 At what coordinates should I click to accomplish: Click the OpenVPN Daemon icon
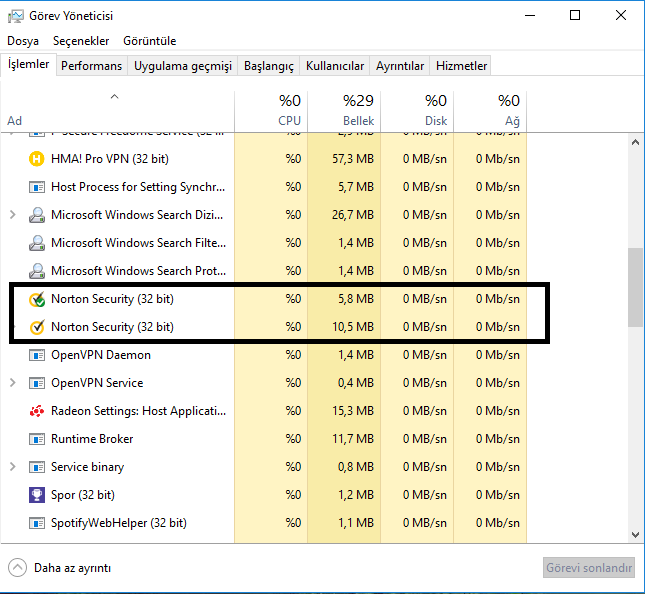pos(37,355)
